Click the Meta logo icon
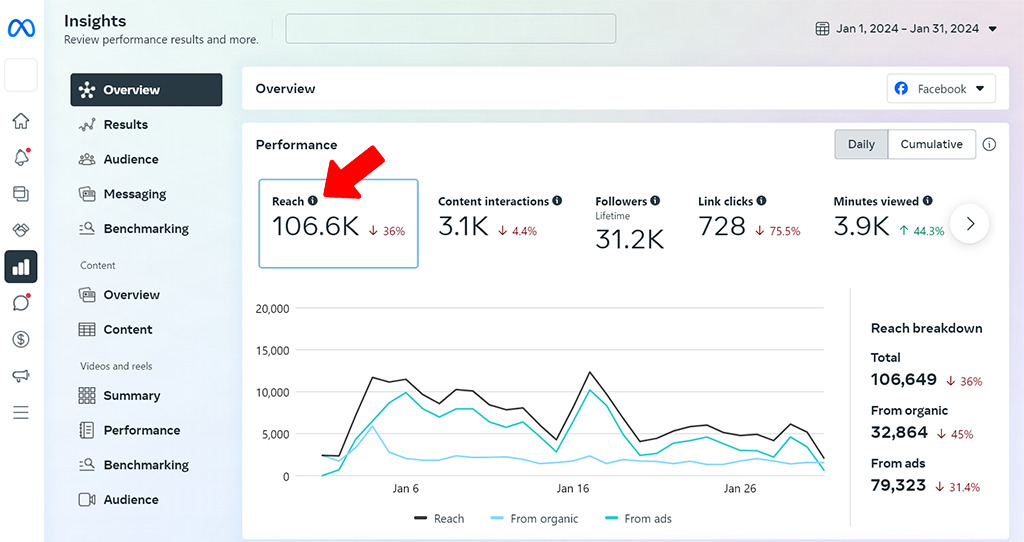The image size is (1024, 542). [x=21, y=29]
